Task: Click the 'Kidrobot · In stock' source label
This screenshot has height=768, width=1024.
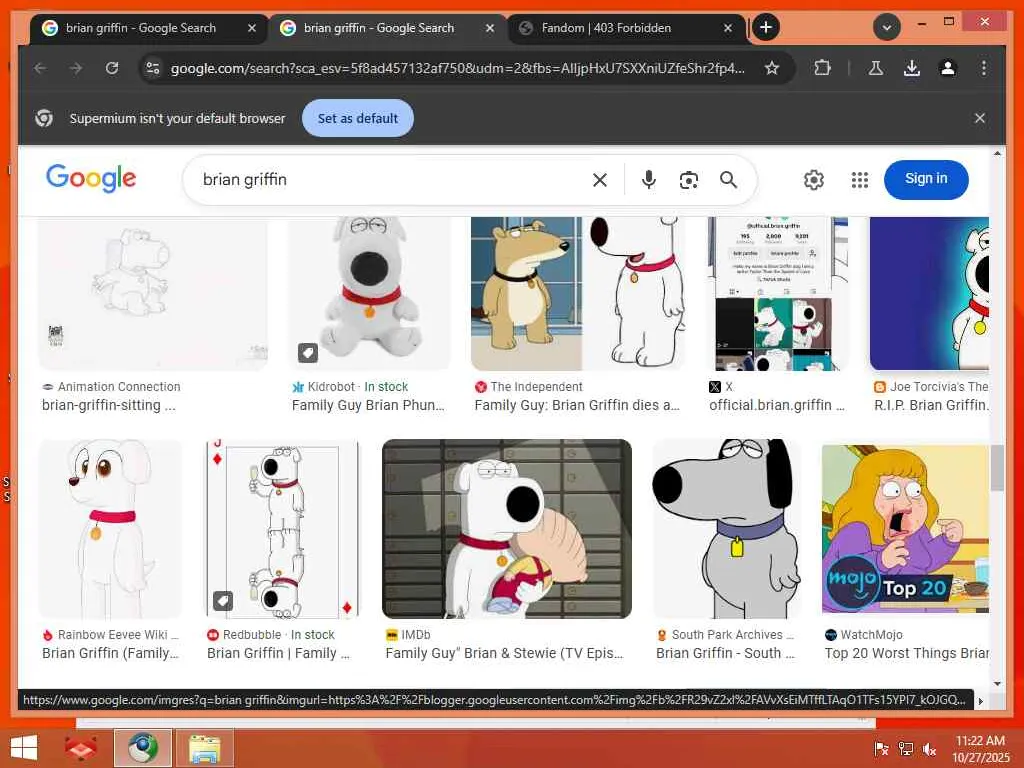Action: 350,387
